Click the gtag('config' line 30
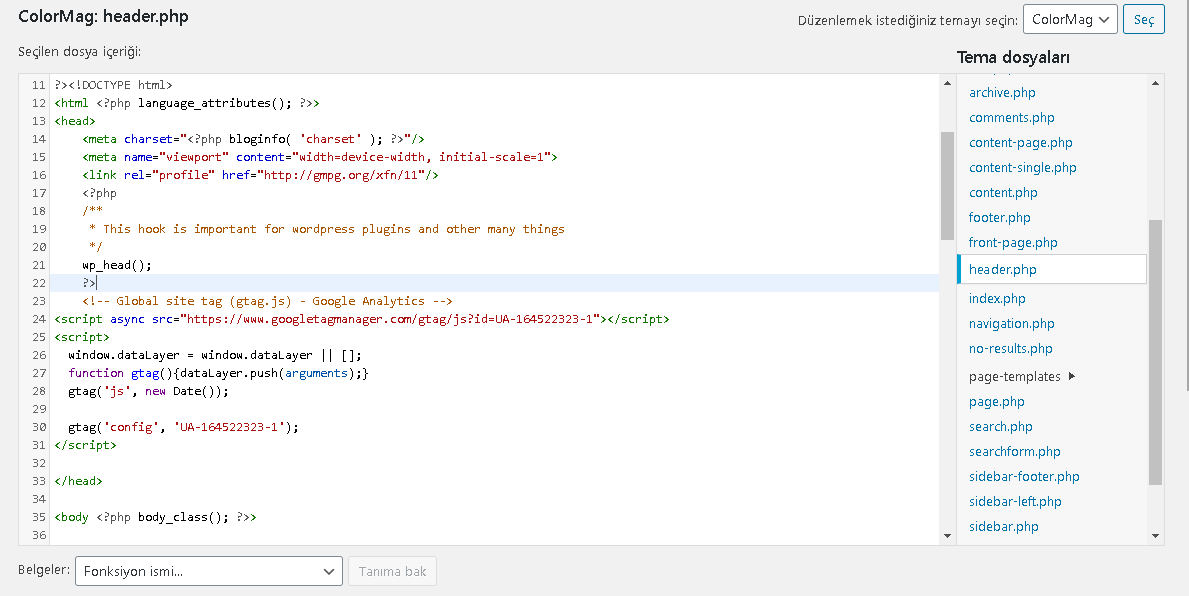The image size is (1189, 596). tap(184, 427)
